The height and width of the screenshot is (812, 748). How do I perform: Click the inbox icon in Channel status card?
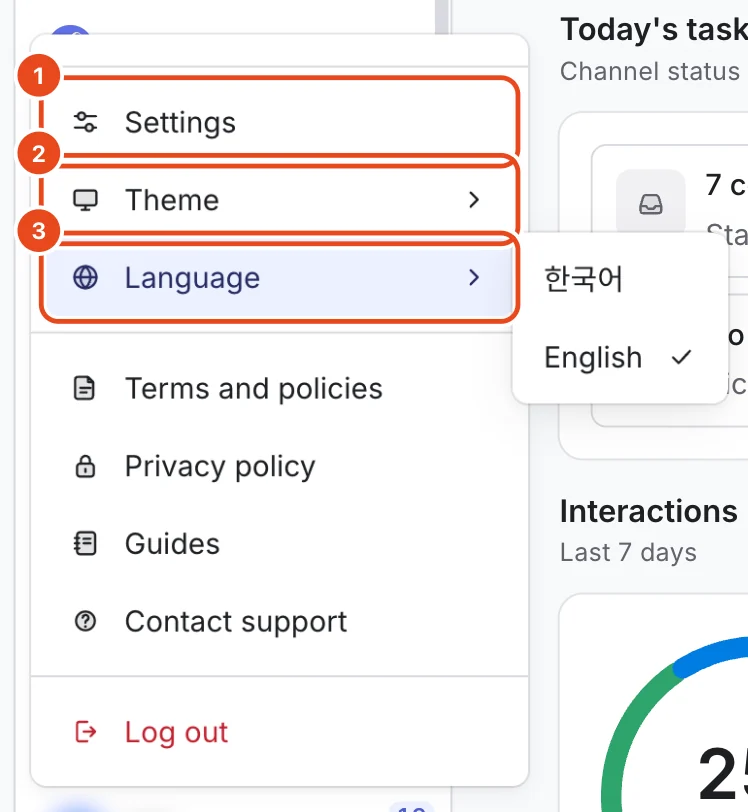click(651, 204)
